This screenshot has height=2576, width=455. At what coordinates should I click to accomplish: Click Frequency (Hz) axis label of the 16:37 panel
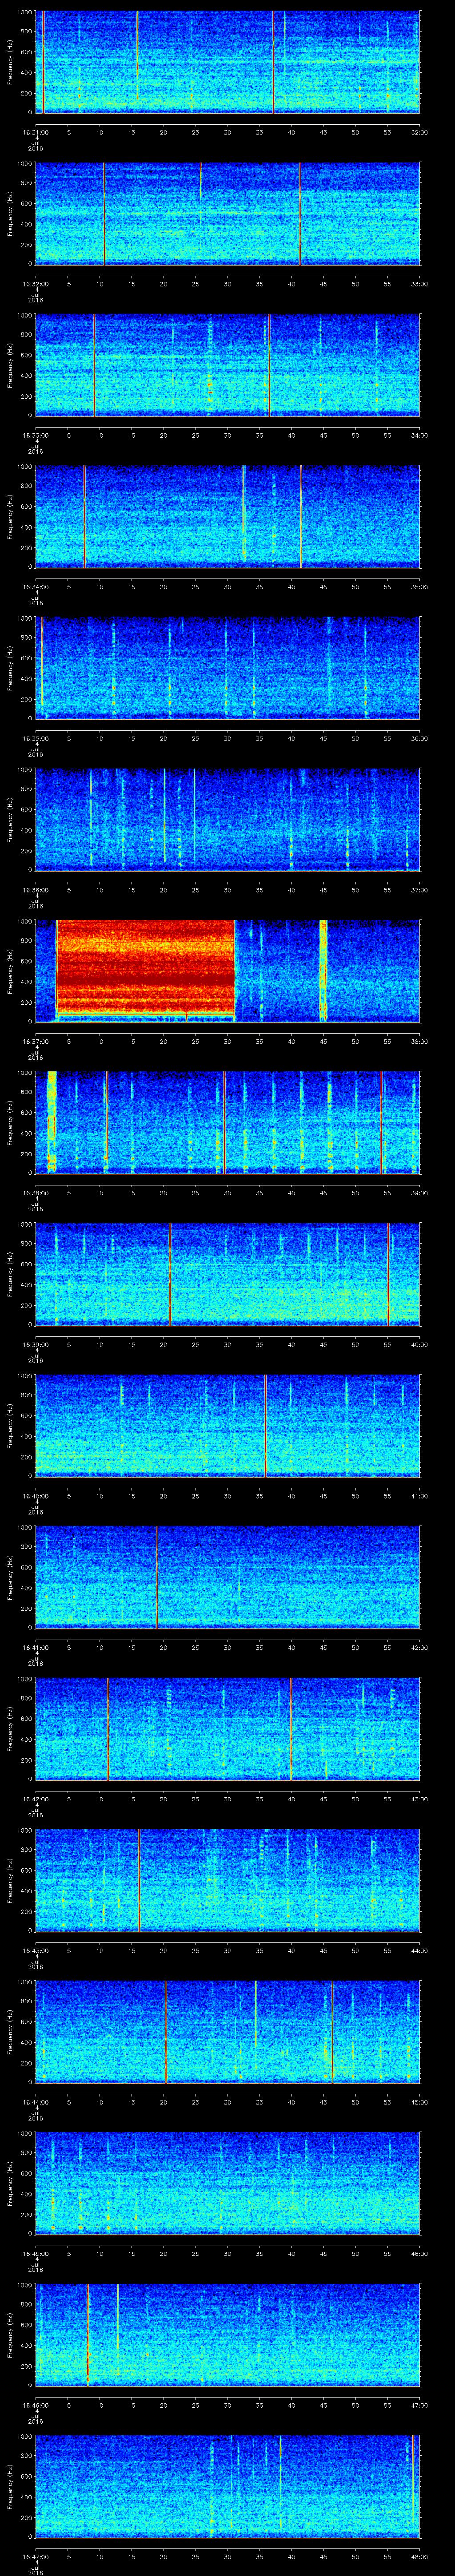(10, 971)
